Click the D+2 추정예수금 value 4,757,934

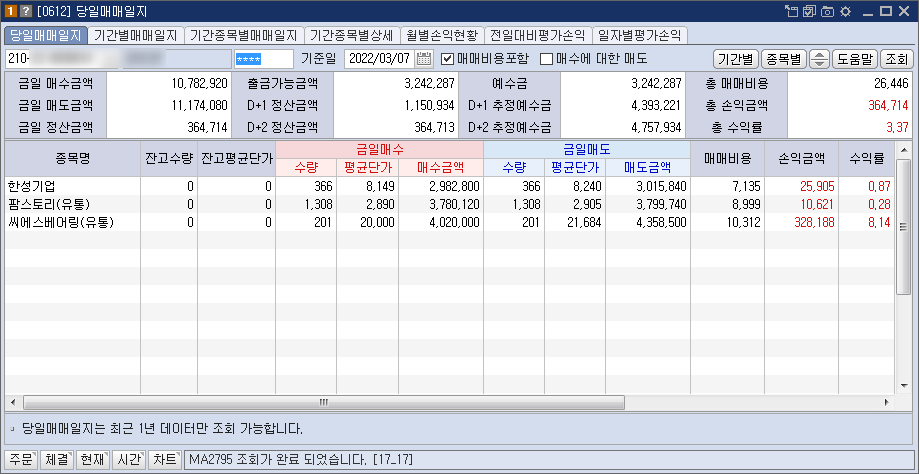click(656, 127)
